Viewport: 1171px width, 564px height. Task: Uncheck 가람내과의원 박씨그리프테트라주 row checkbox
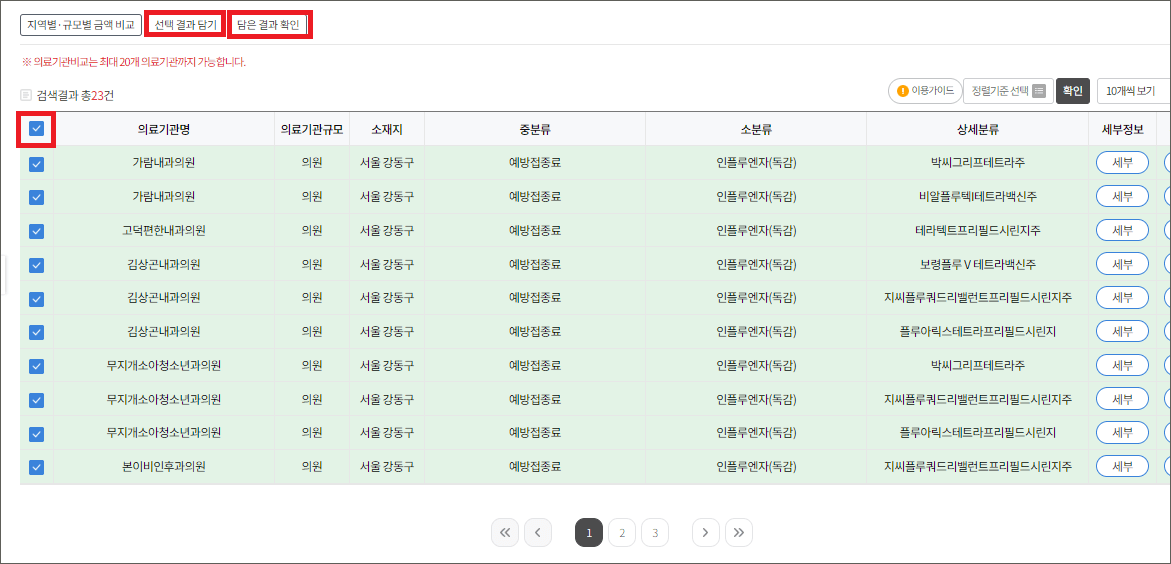37,164
